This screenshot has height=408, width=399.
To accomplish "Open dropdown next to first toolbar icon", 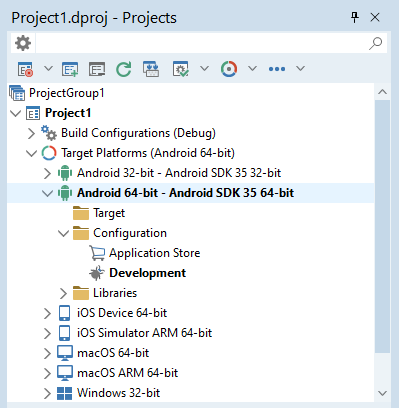I will coord(48,69).
